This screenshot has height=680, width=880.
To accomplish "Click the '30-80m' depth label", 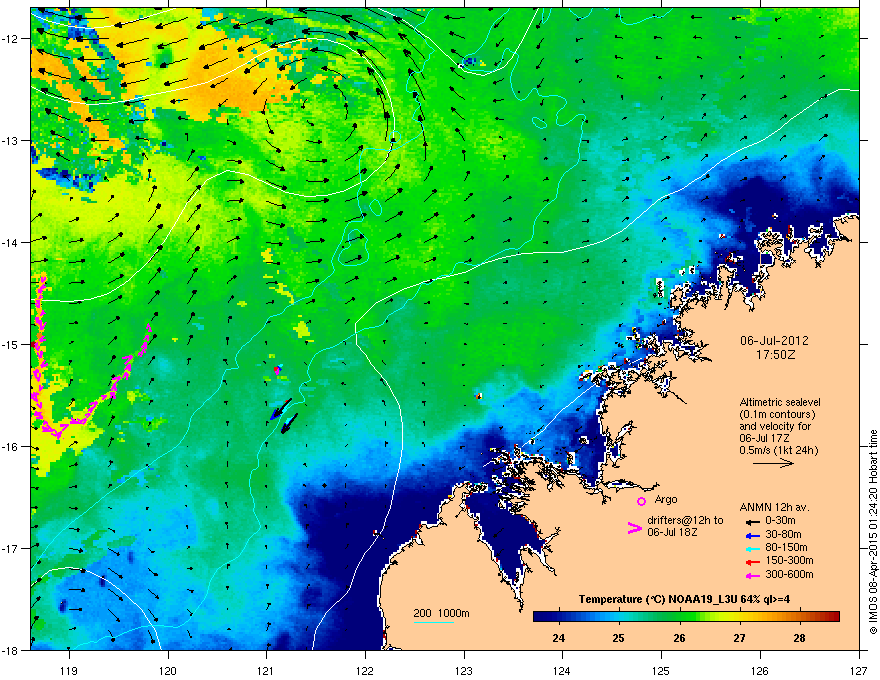I will [x=783, y=535].
